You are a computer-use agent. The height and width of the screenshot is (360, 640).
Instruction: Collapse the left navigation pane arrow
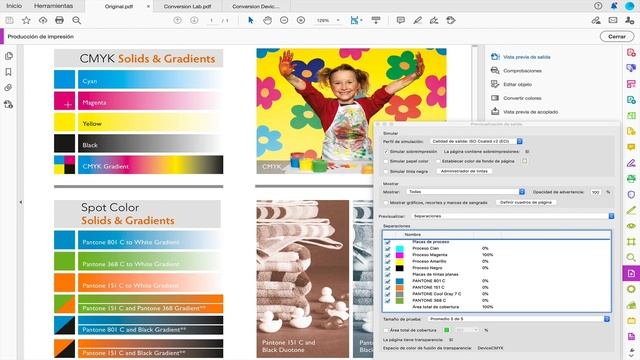20,202
